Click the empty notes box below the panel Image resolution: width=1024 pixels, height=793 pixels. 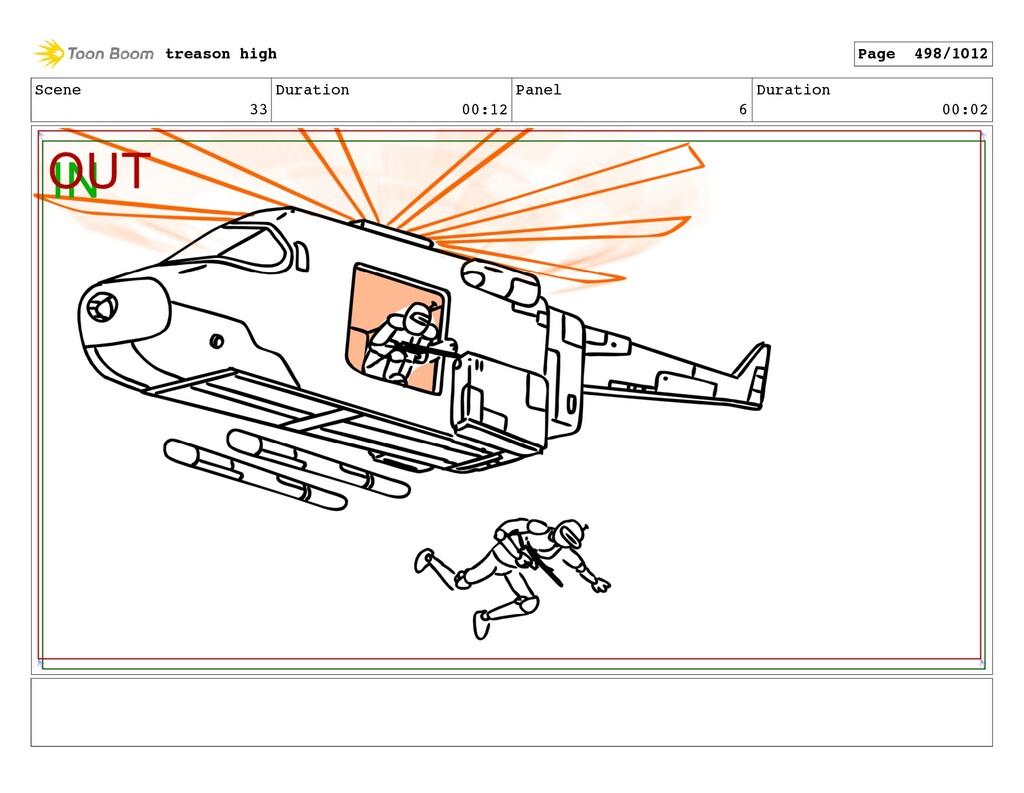[x=511, y=712]
